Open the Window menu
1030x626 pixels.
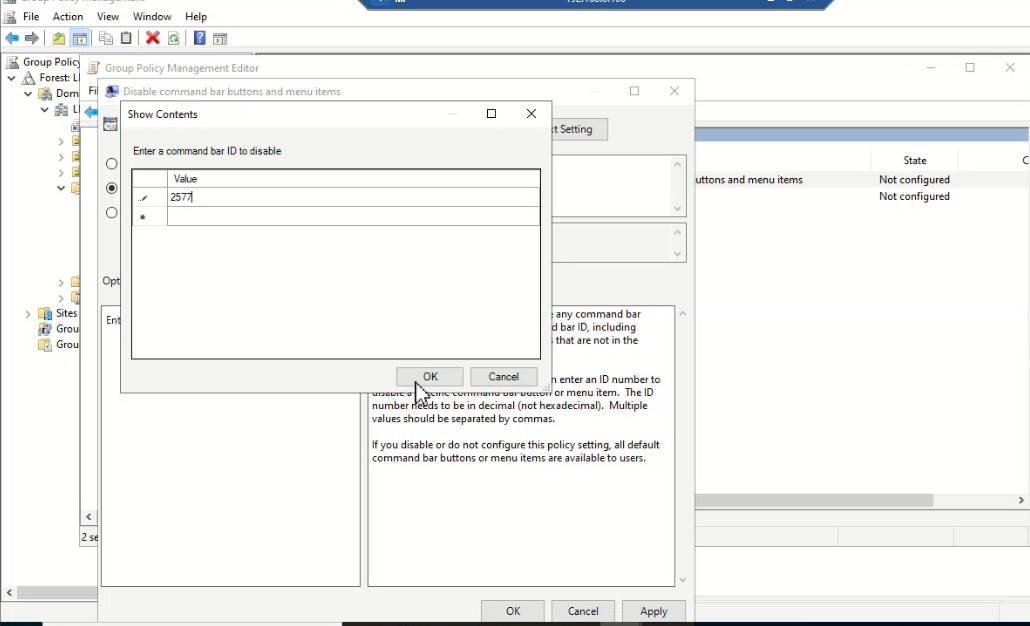pos(152,16)
